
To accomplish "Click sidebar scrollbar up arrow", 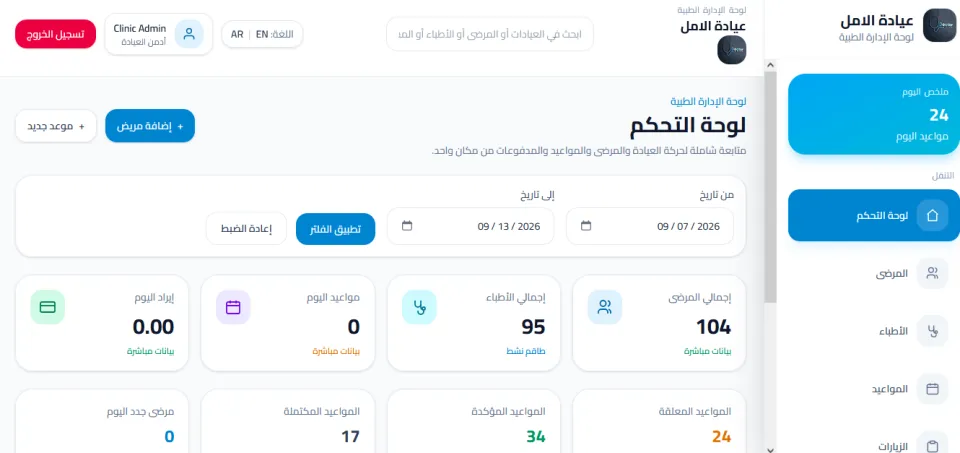I will [x=770, y=65].
